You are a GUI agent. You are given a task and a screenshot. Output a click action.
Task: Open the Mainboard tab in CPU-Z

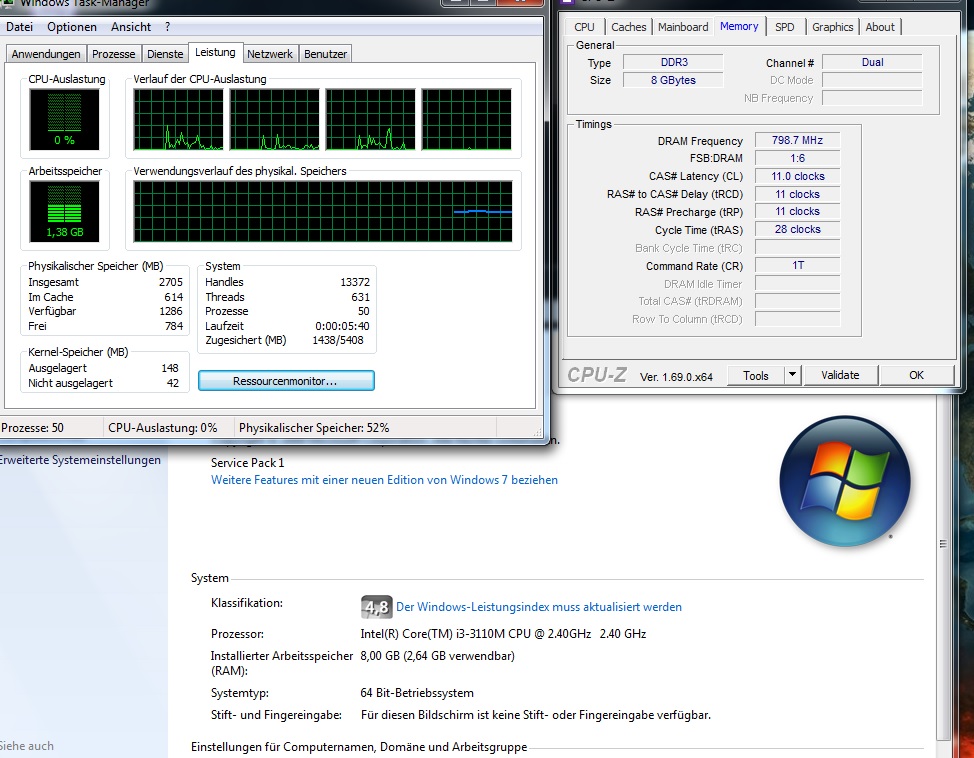(683, 27)
